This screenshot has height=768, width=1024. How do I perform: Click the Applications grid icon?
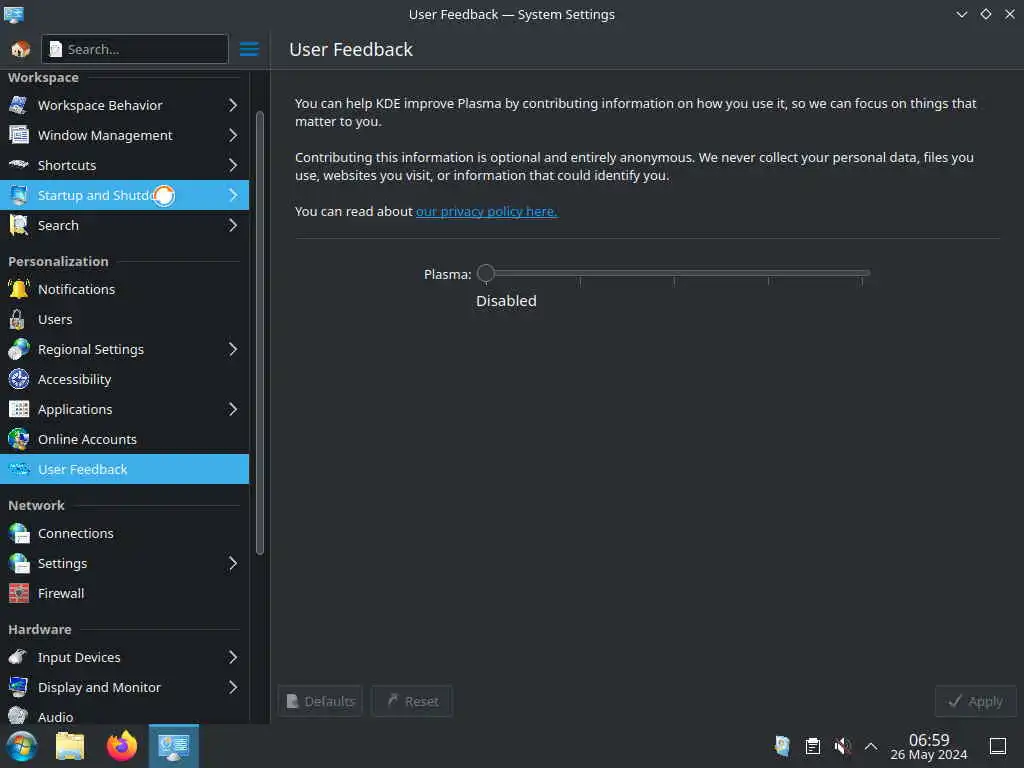click(x=18, y=409)
